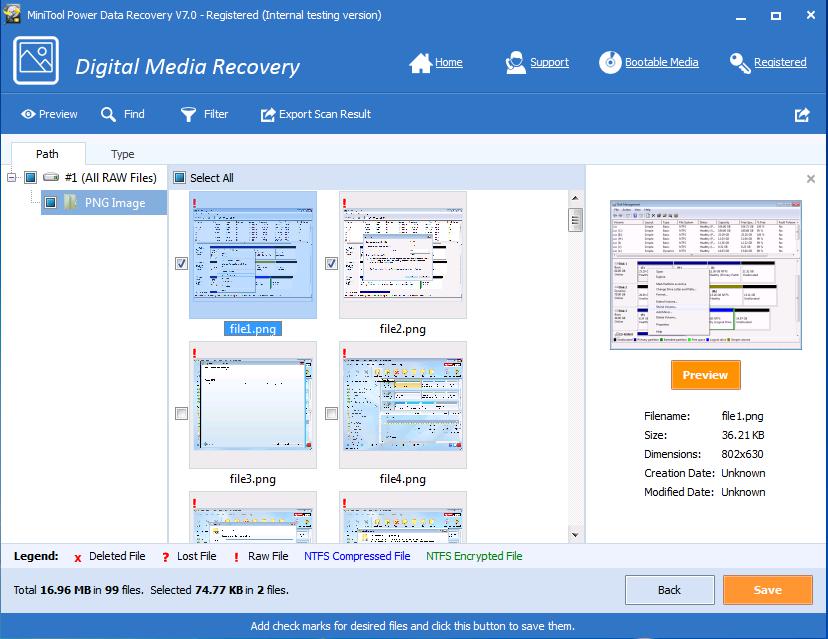Click the Bootable Media disc icon

(610, 62)
